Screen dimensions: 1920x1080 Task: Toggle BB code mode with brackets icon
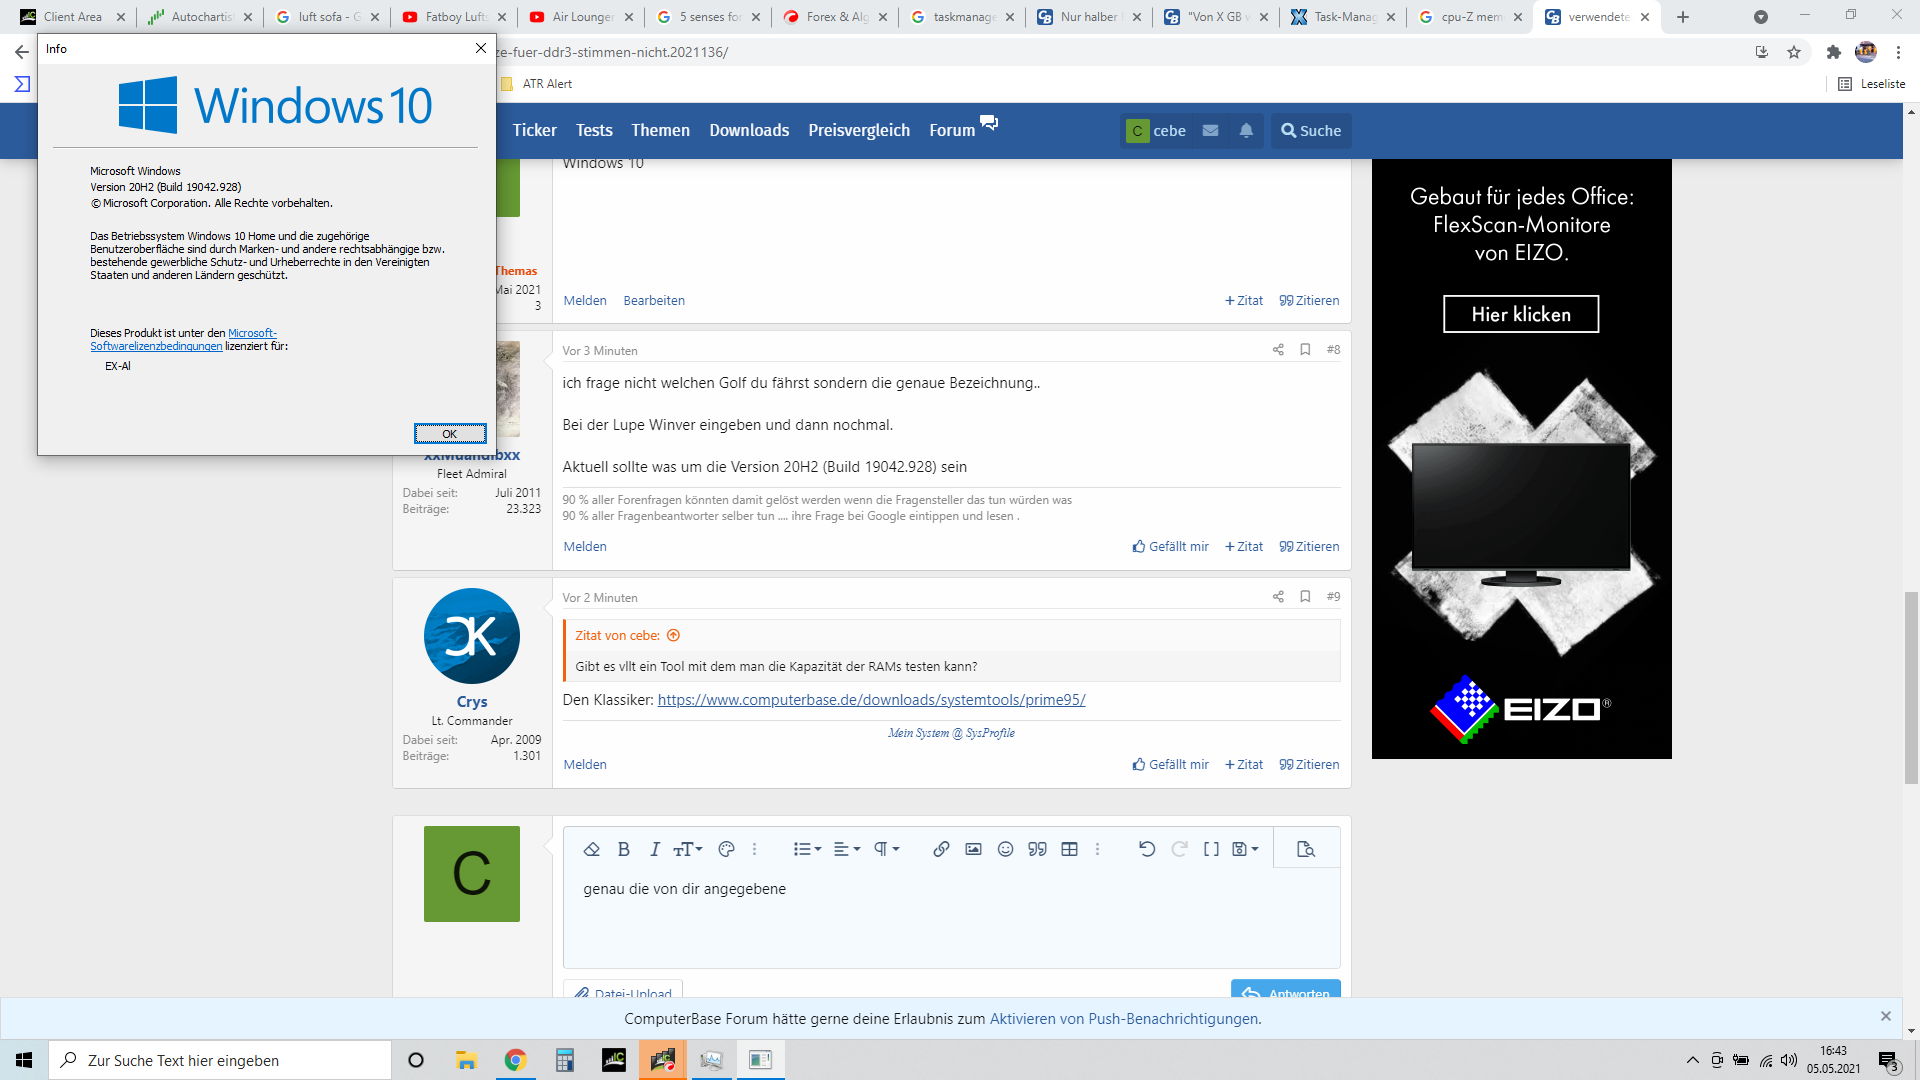tap(1211, 849)
